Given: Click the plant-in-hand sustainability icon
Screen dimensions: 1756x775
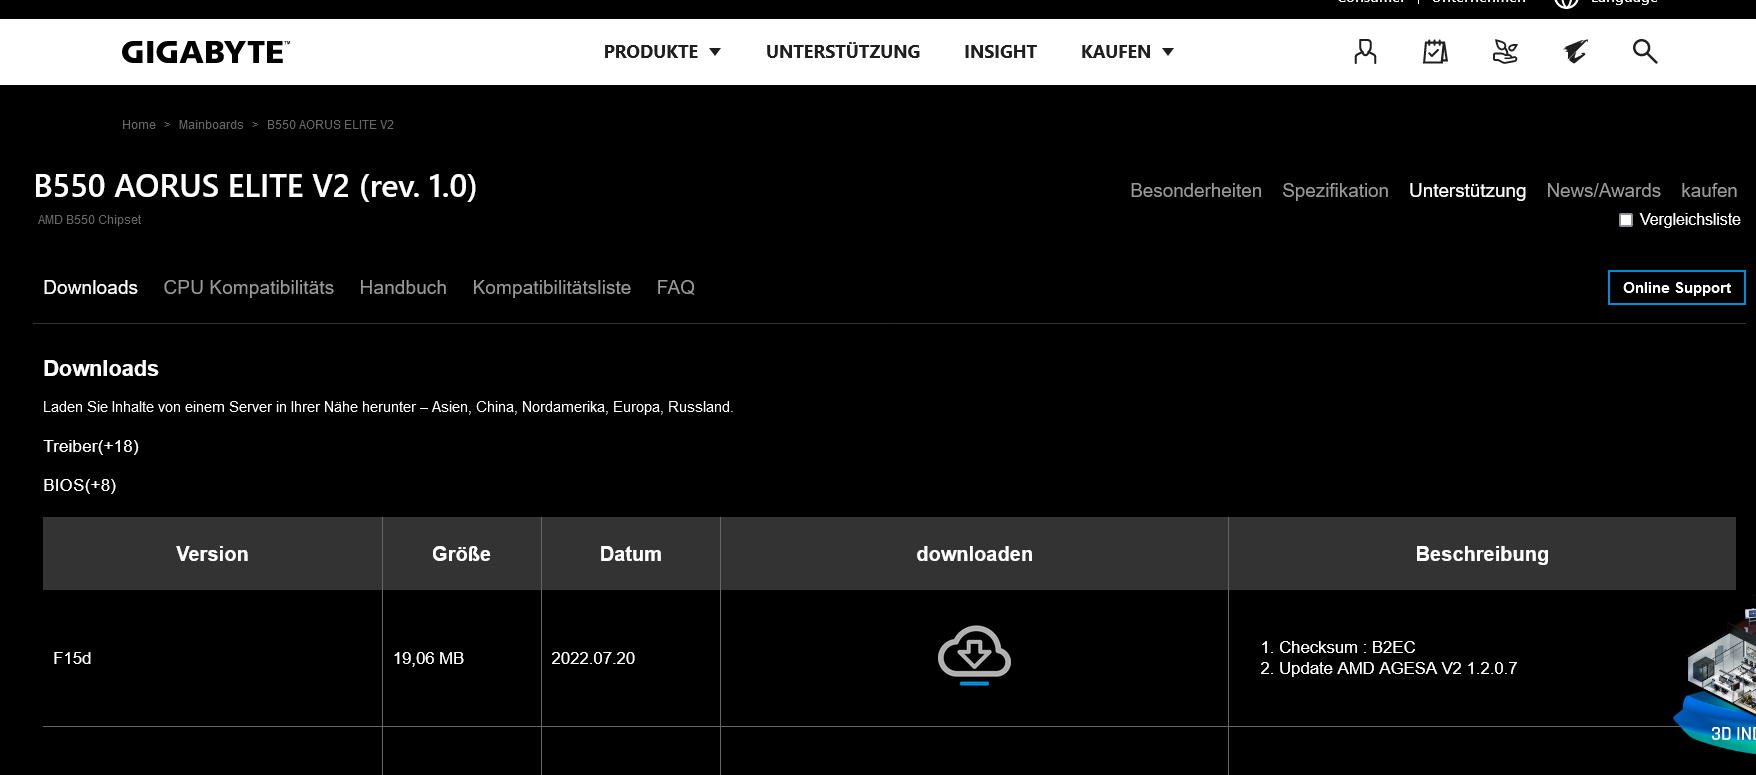Looking at the screenshot, I should point(1505,52).
